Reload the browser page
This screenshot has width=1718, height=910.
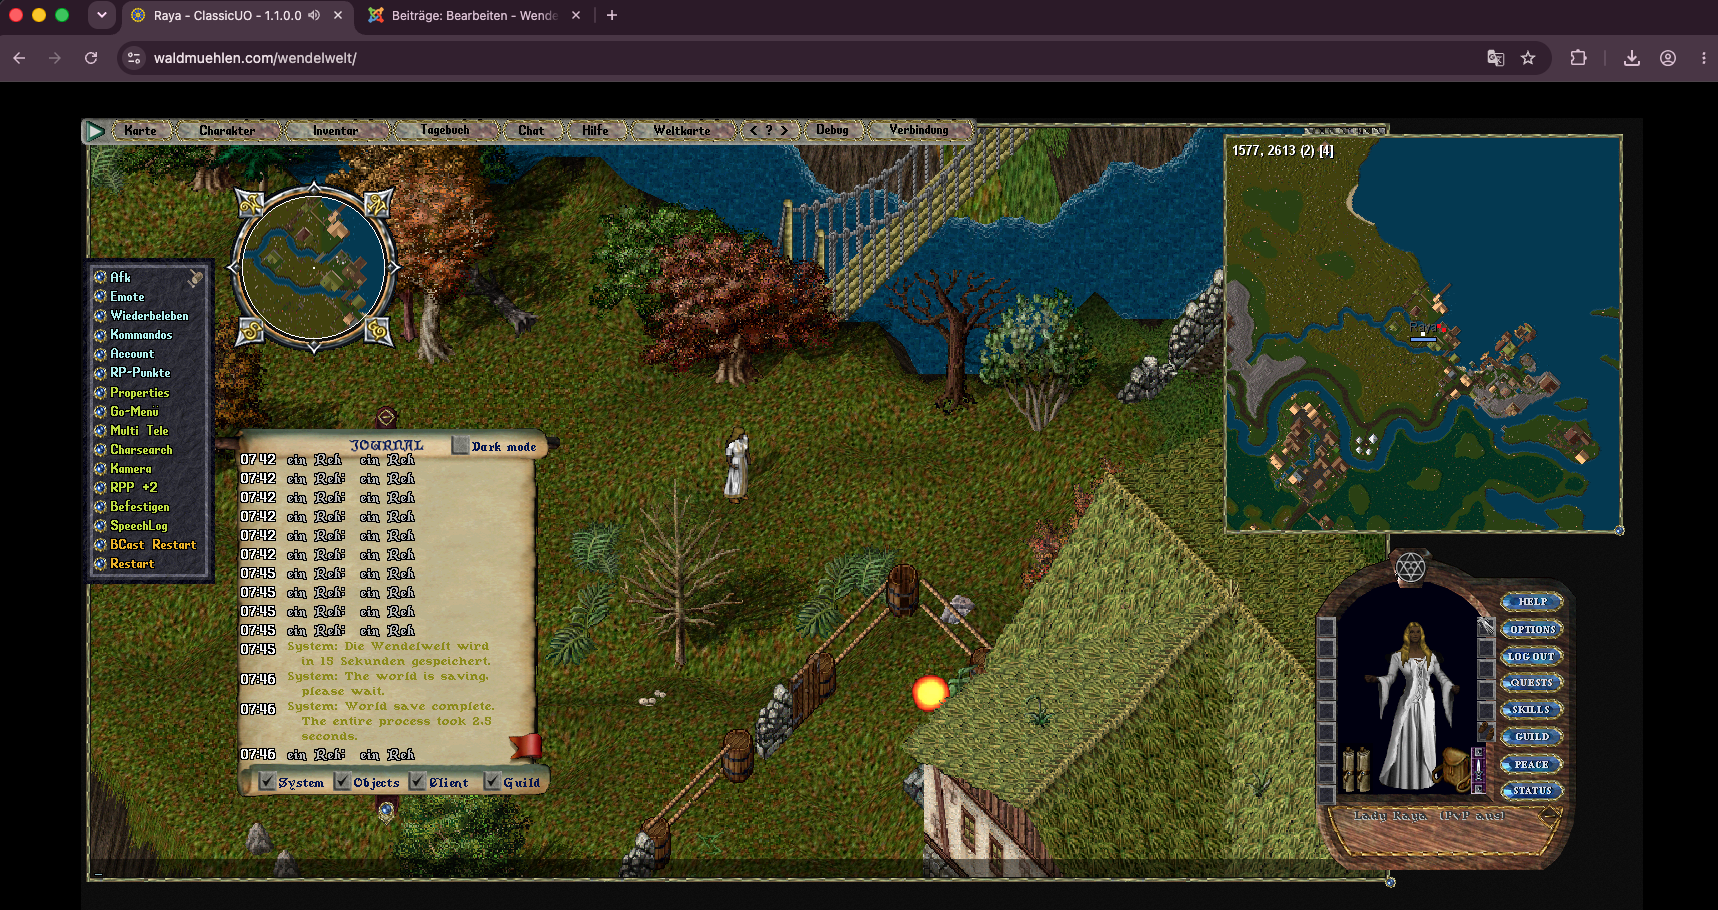[91, 58]
